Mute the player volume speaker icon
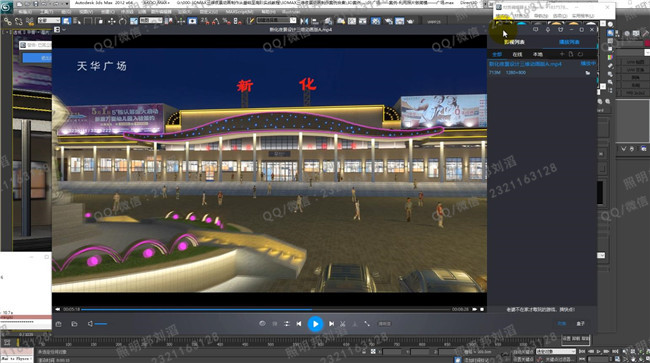 90,324
